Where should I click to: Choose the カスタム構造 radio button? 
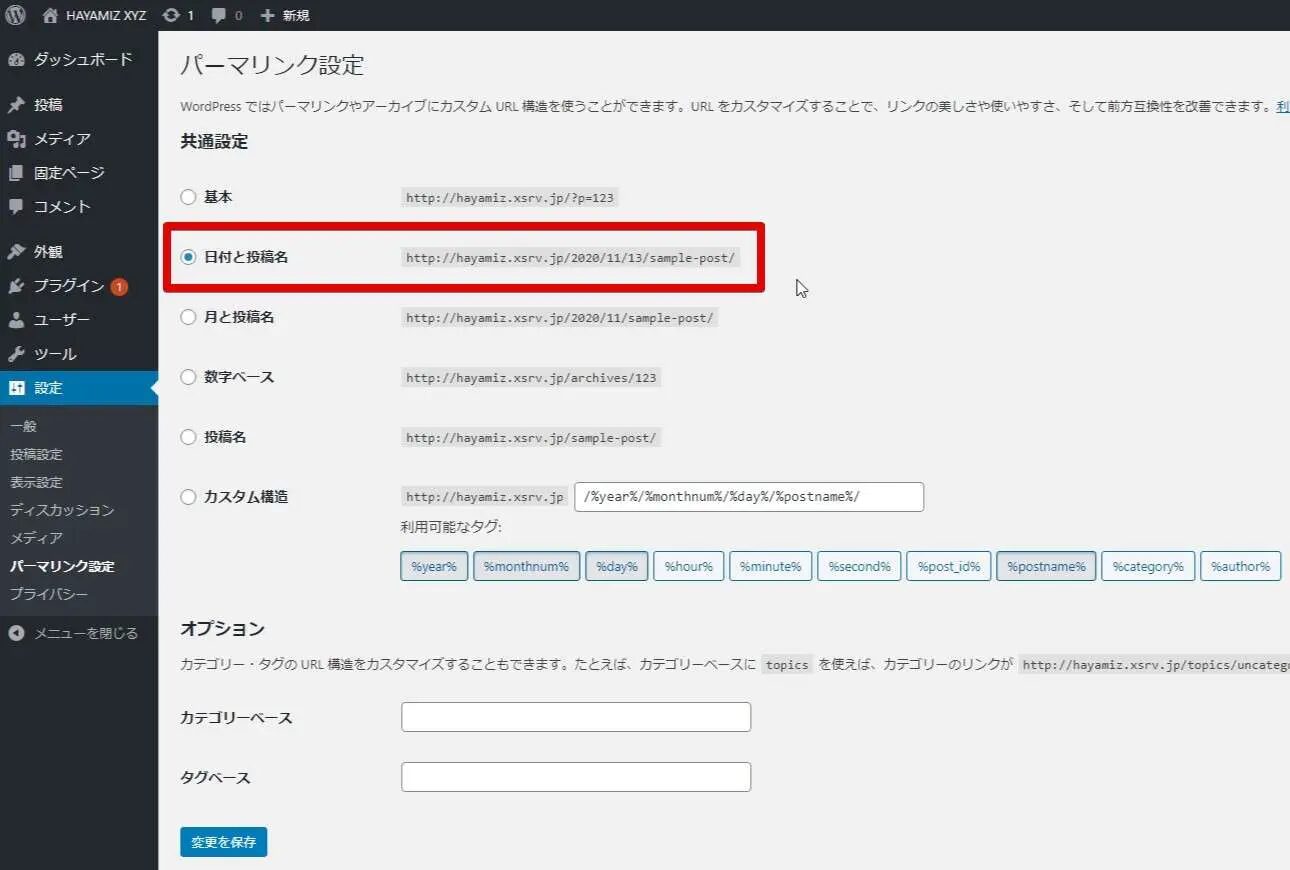188,497
